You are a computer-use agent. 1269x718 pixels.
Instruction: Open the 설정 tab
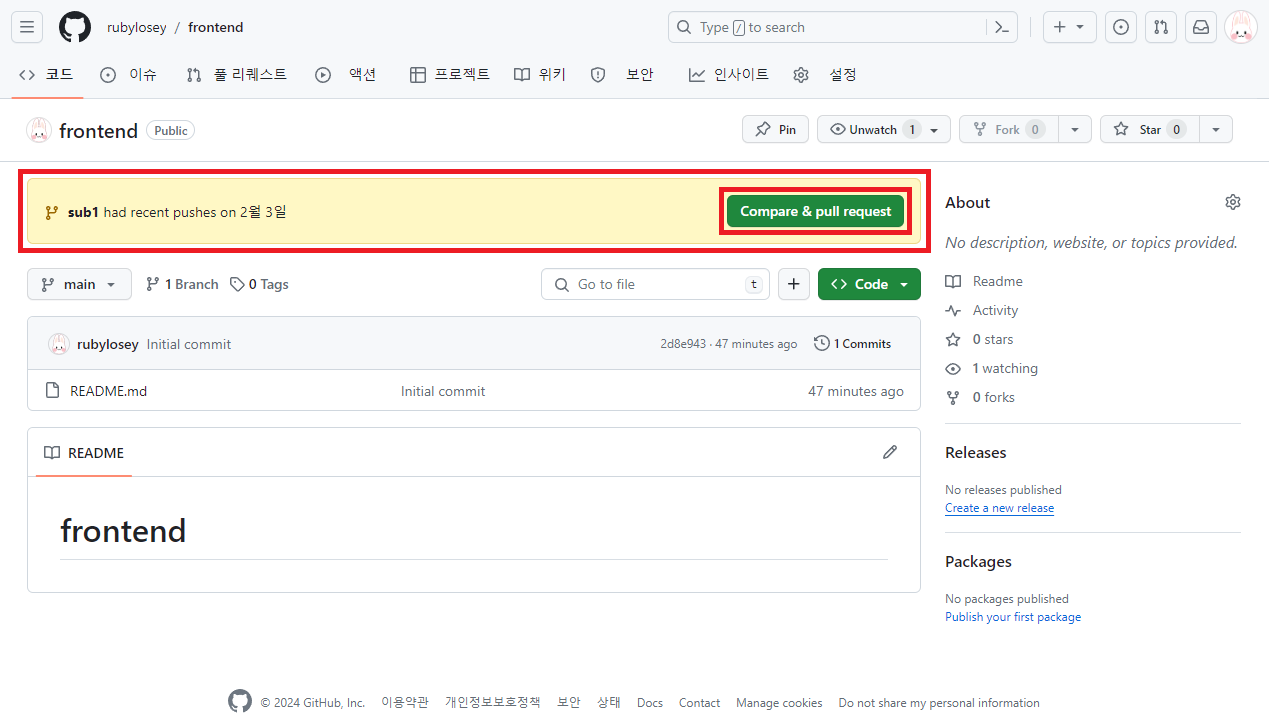(825, 74)
